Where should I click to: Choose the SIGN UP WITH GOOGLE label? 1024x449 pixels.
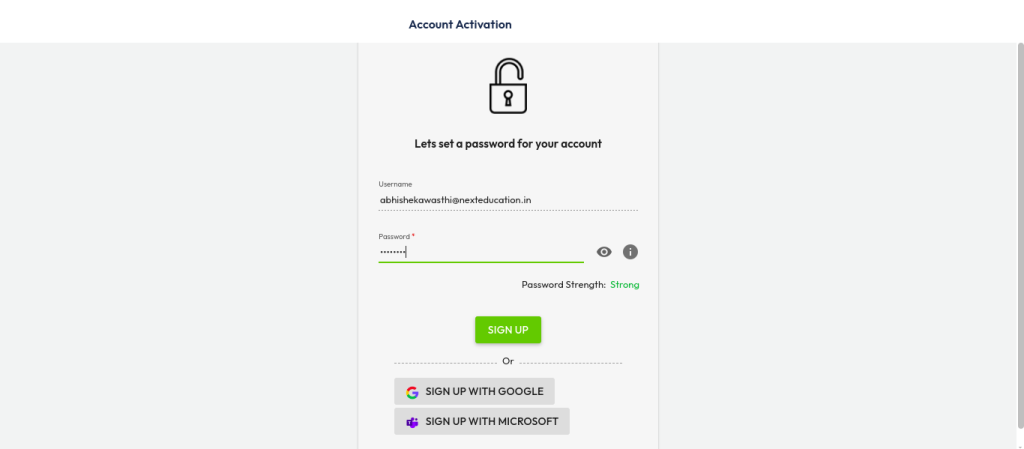click(484, 392)
